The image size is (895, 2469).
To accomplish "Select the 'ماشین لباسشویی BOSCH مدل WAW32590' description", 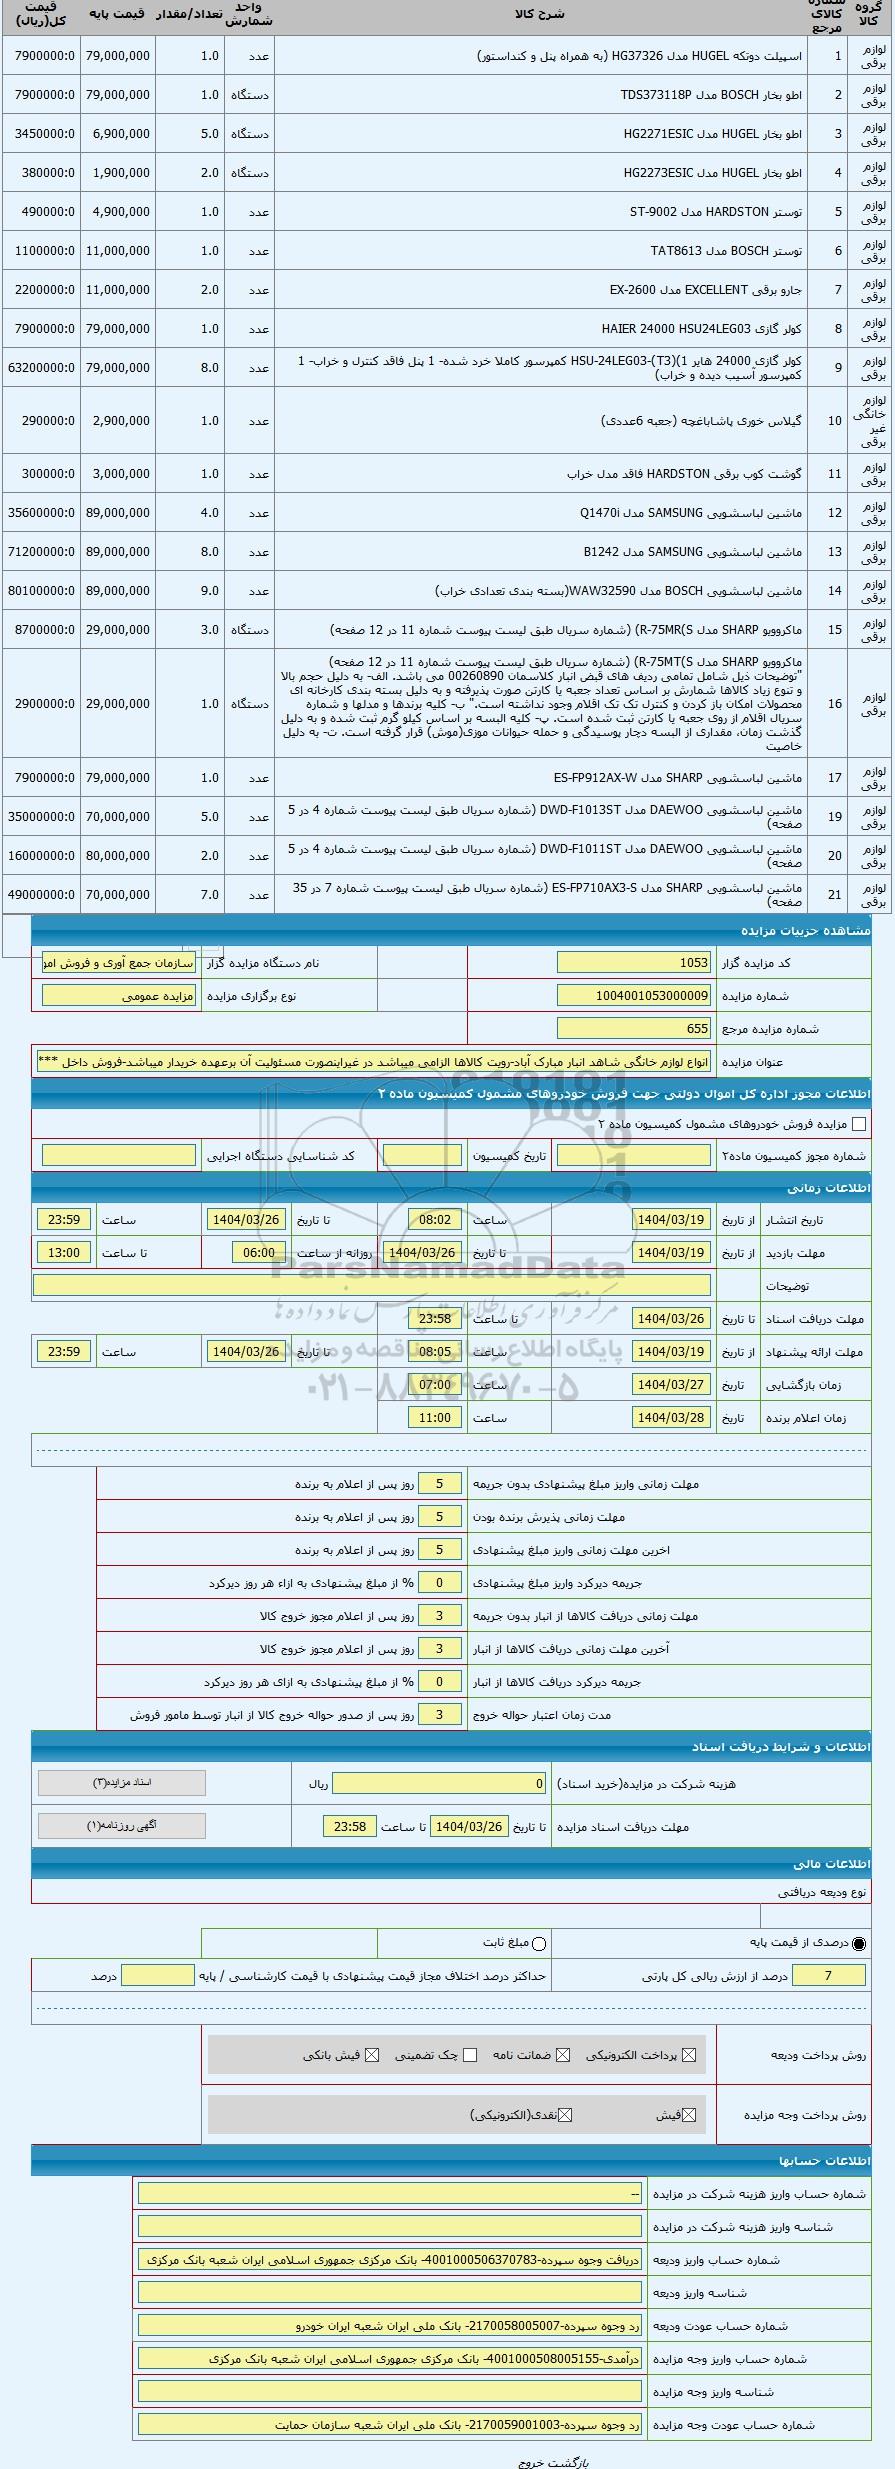I will (x=620, y=591).
